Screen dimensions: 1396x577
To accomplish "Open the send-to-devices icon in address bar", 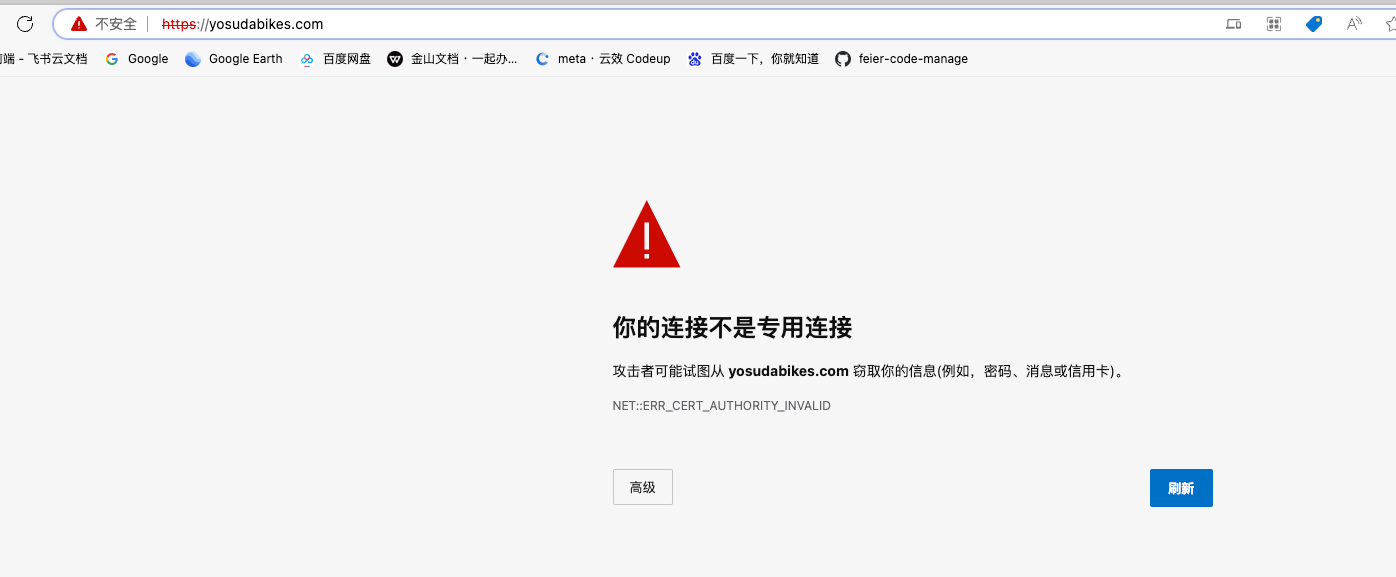I will pyautogui.click(x=1234, y=24).
